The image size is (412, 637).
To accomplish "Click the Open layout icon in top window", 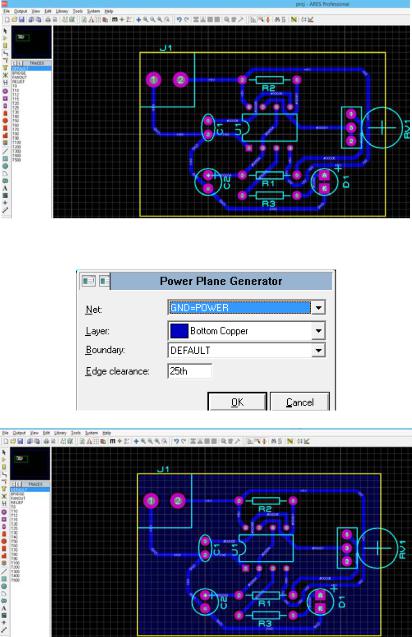I will click(x=14, y=20).
